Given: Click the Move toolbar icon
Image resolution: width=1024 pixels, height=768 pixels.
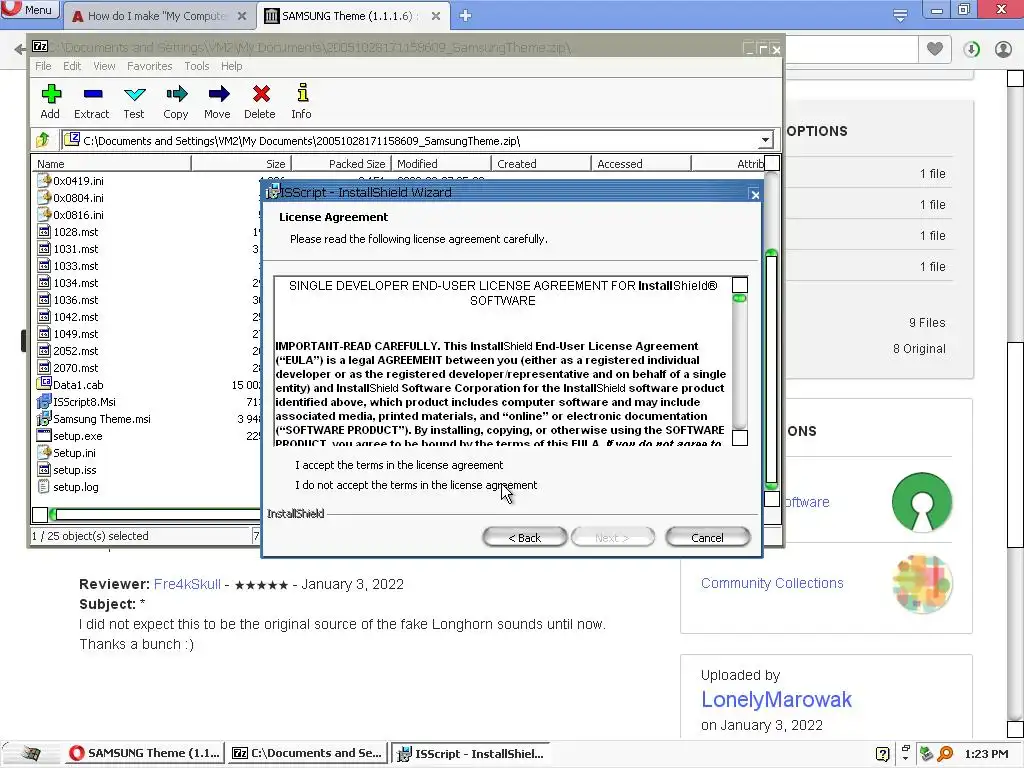Looking at the screenshot, I should (x=218, y=94).
